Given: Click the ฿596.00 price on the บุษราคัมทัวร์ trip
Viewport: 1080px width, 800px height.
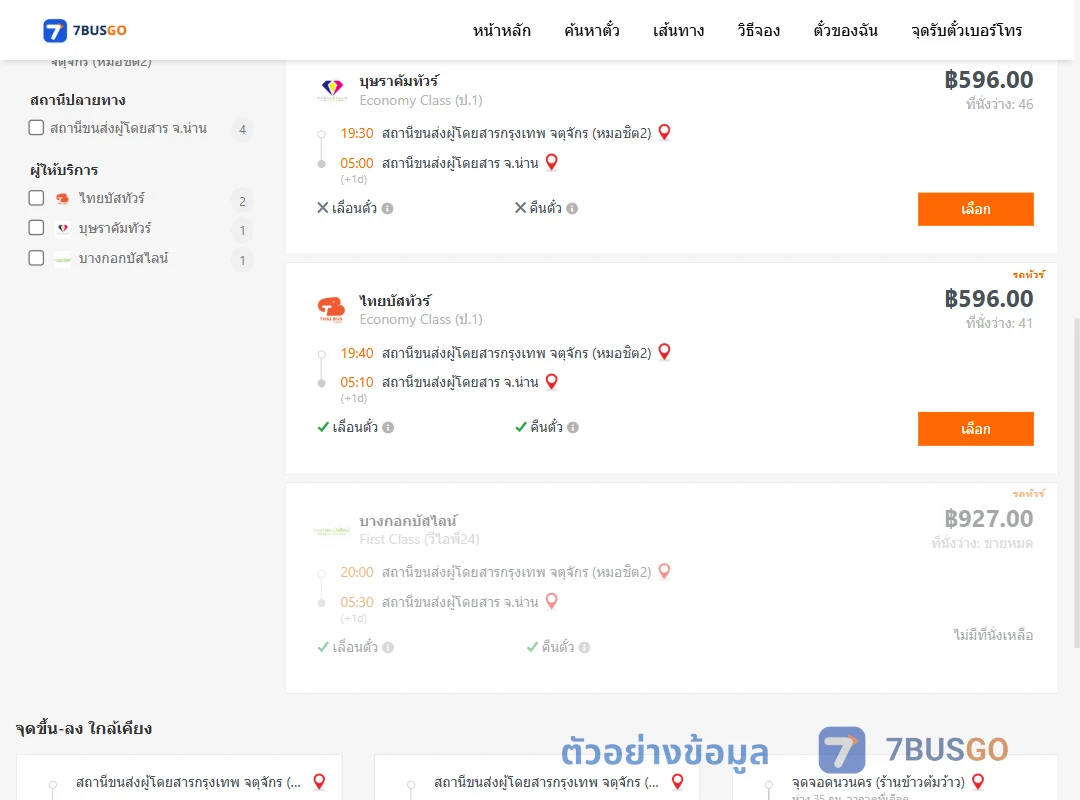Looking at the screenshot, I should pos(988,79).
